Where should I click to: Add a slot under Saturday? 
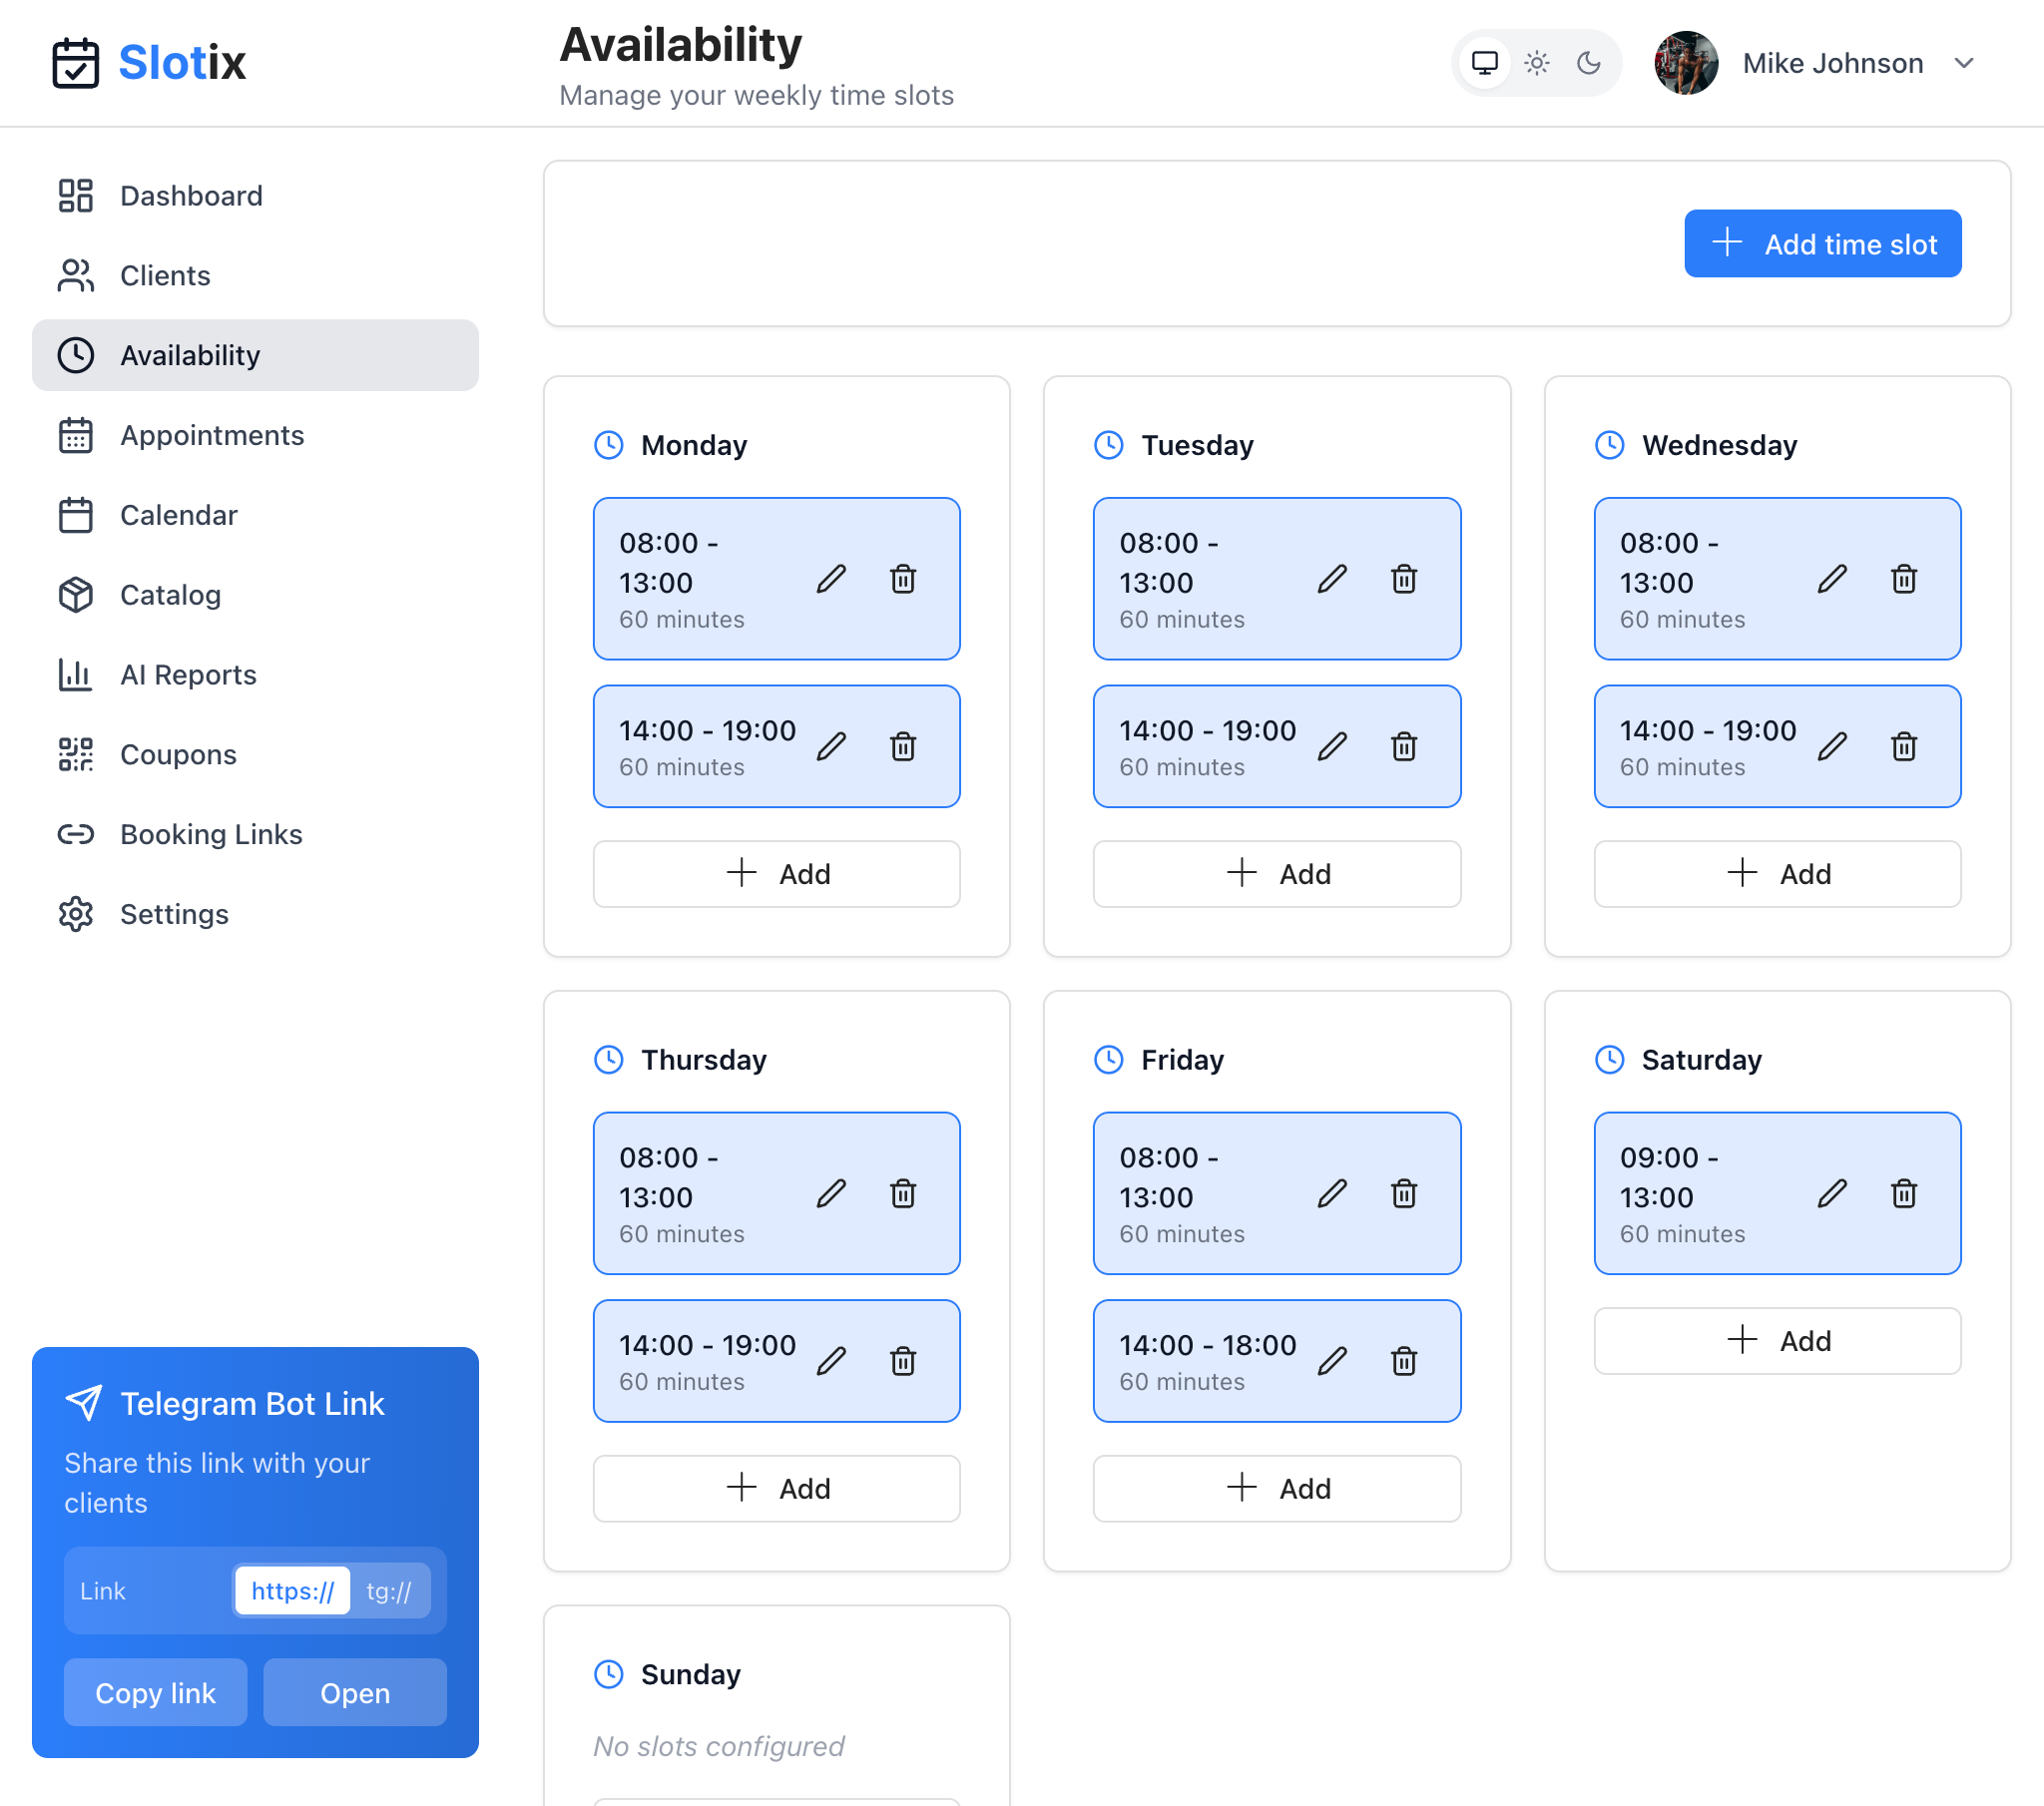[1777, 1340]
